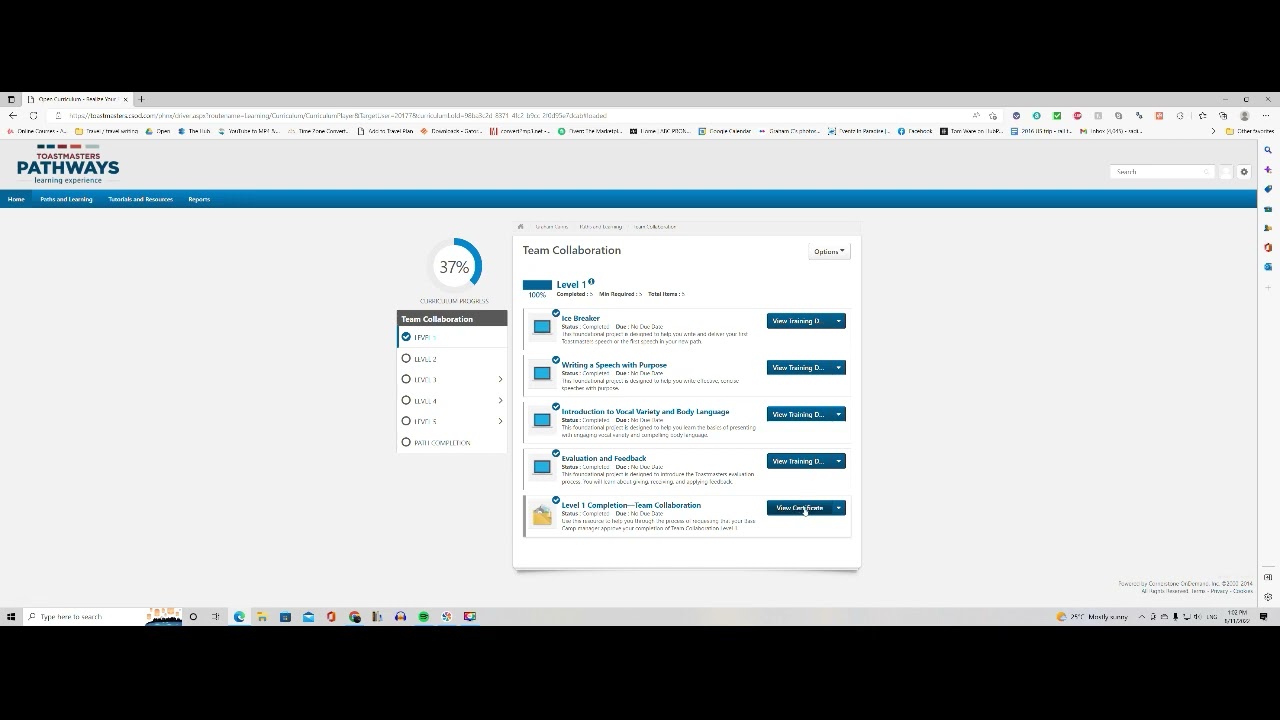Expand Level 4 with its chevron
1280x720 pixels.
click(x=500, y=400)
